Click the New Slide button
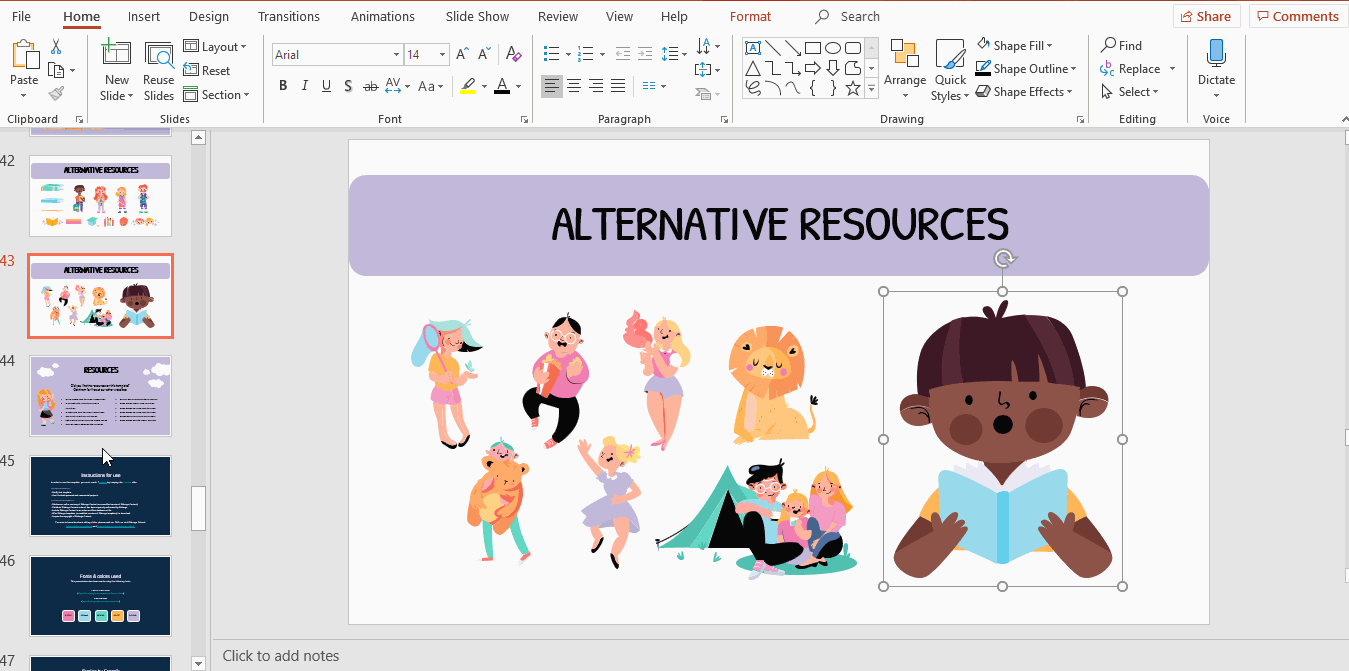 (x=116, y=62)
